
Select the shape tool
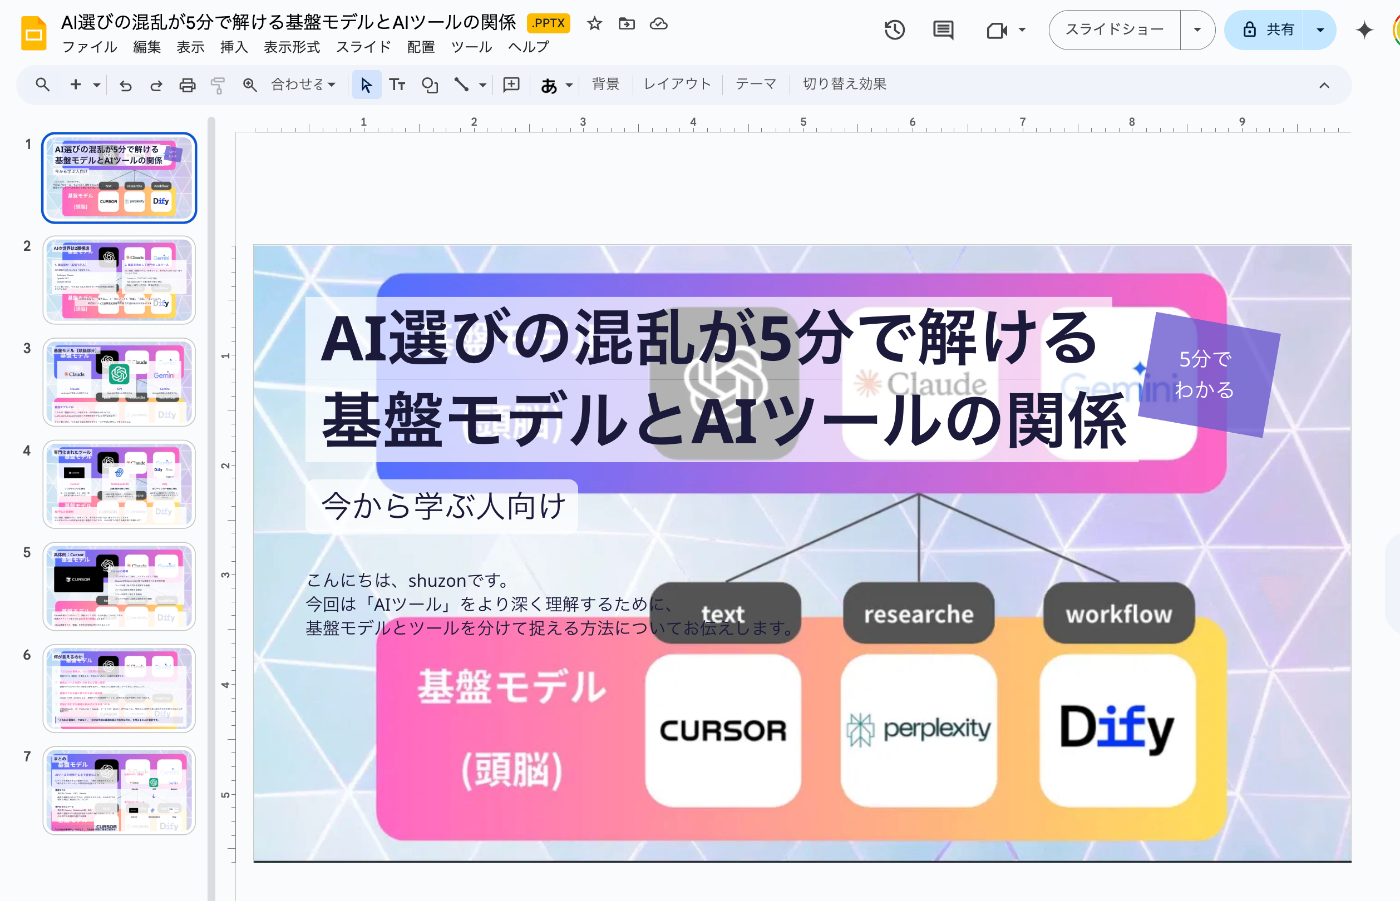pos(430,85)
